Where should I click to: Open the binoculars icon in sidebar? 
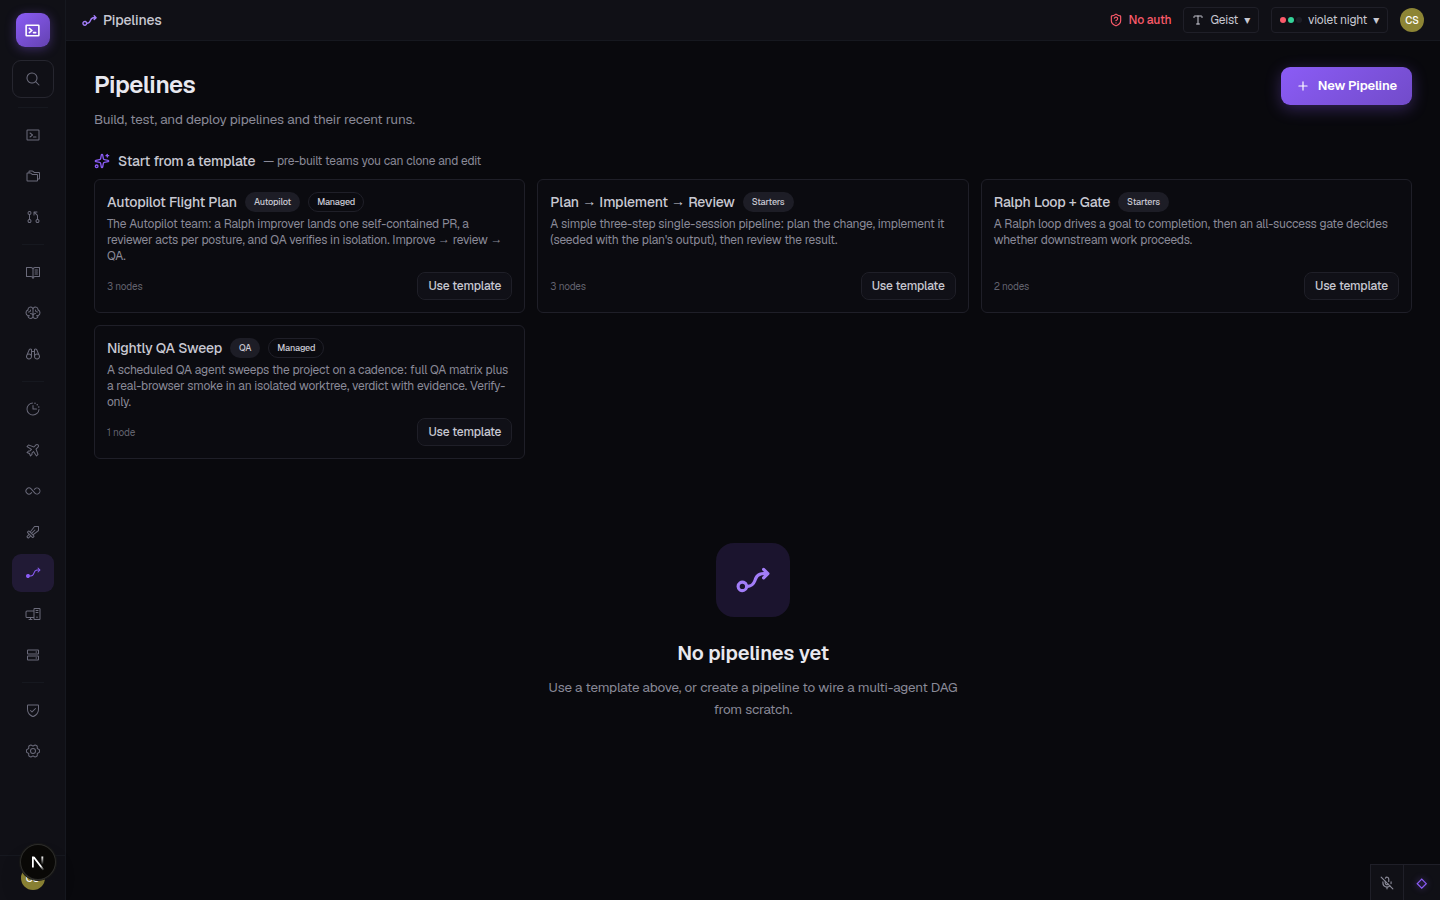[33, 354]
